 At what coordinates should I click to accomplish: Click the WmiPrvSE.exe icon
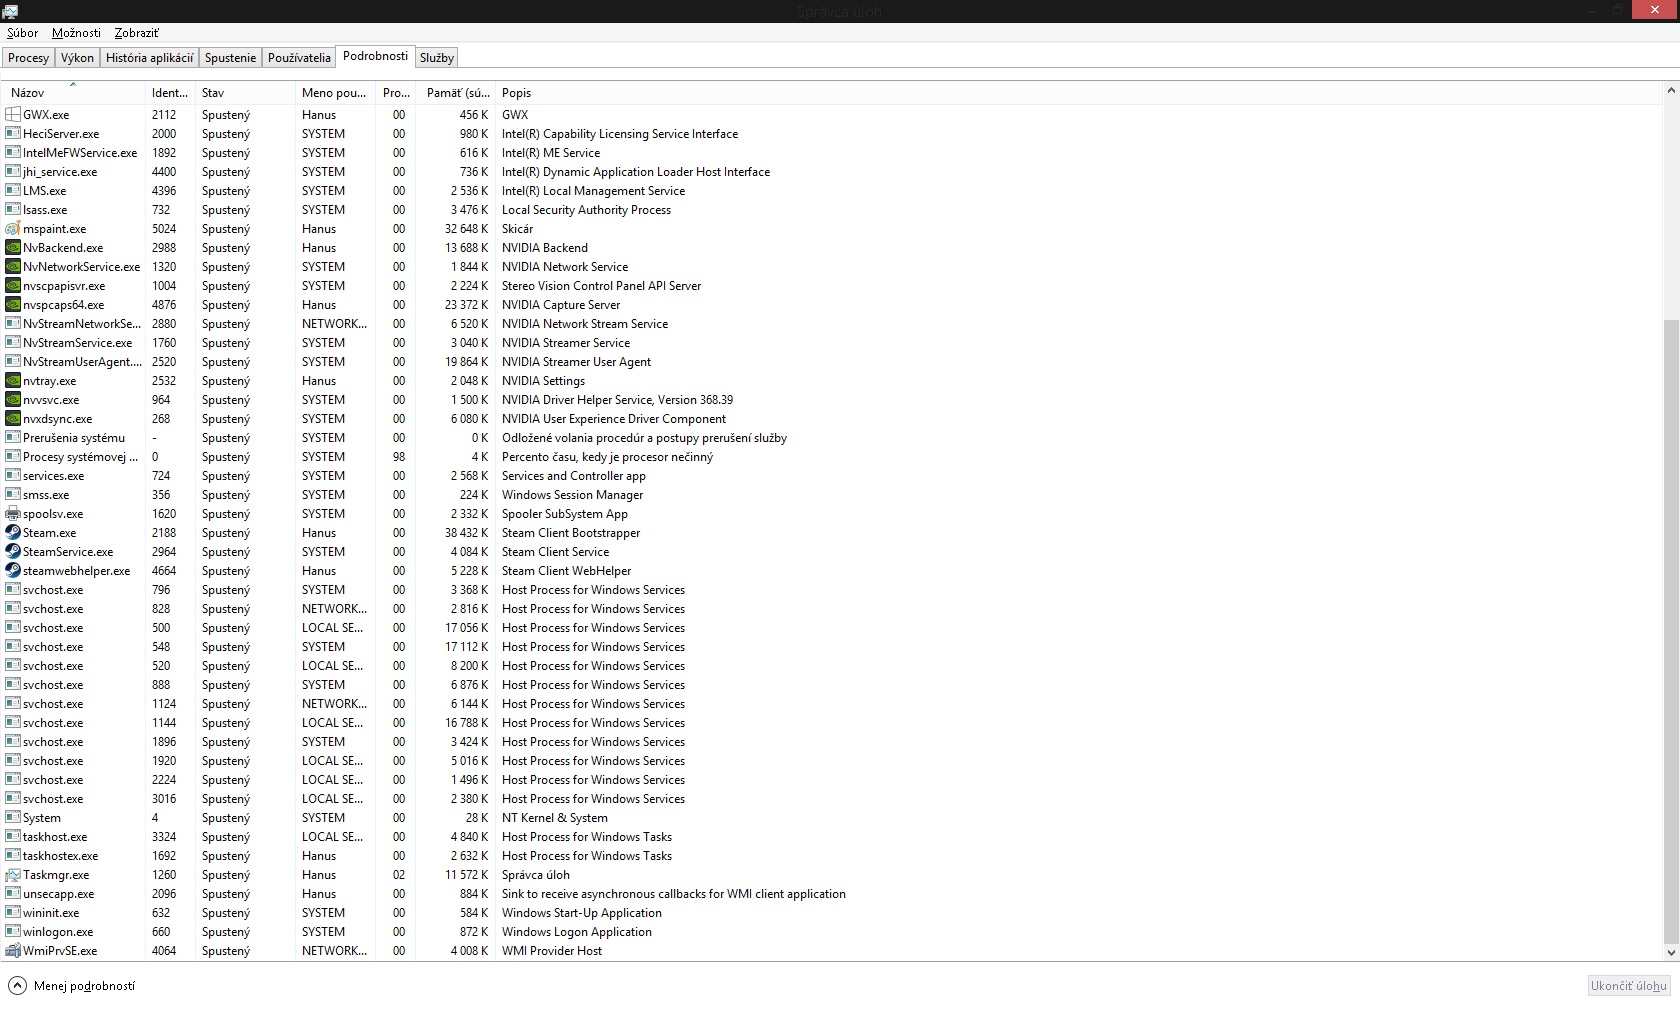point(13,951)
